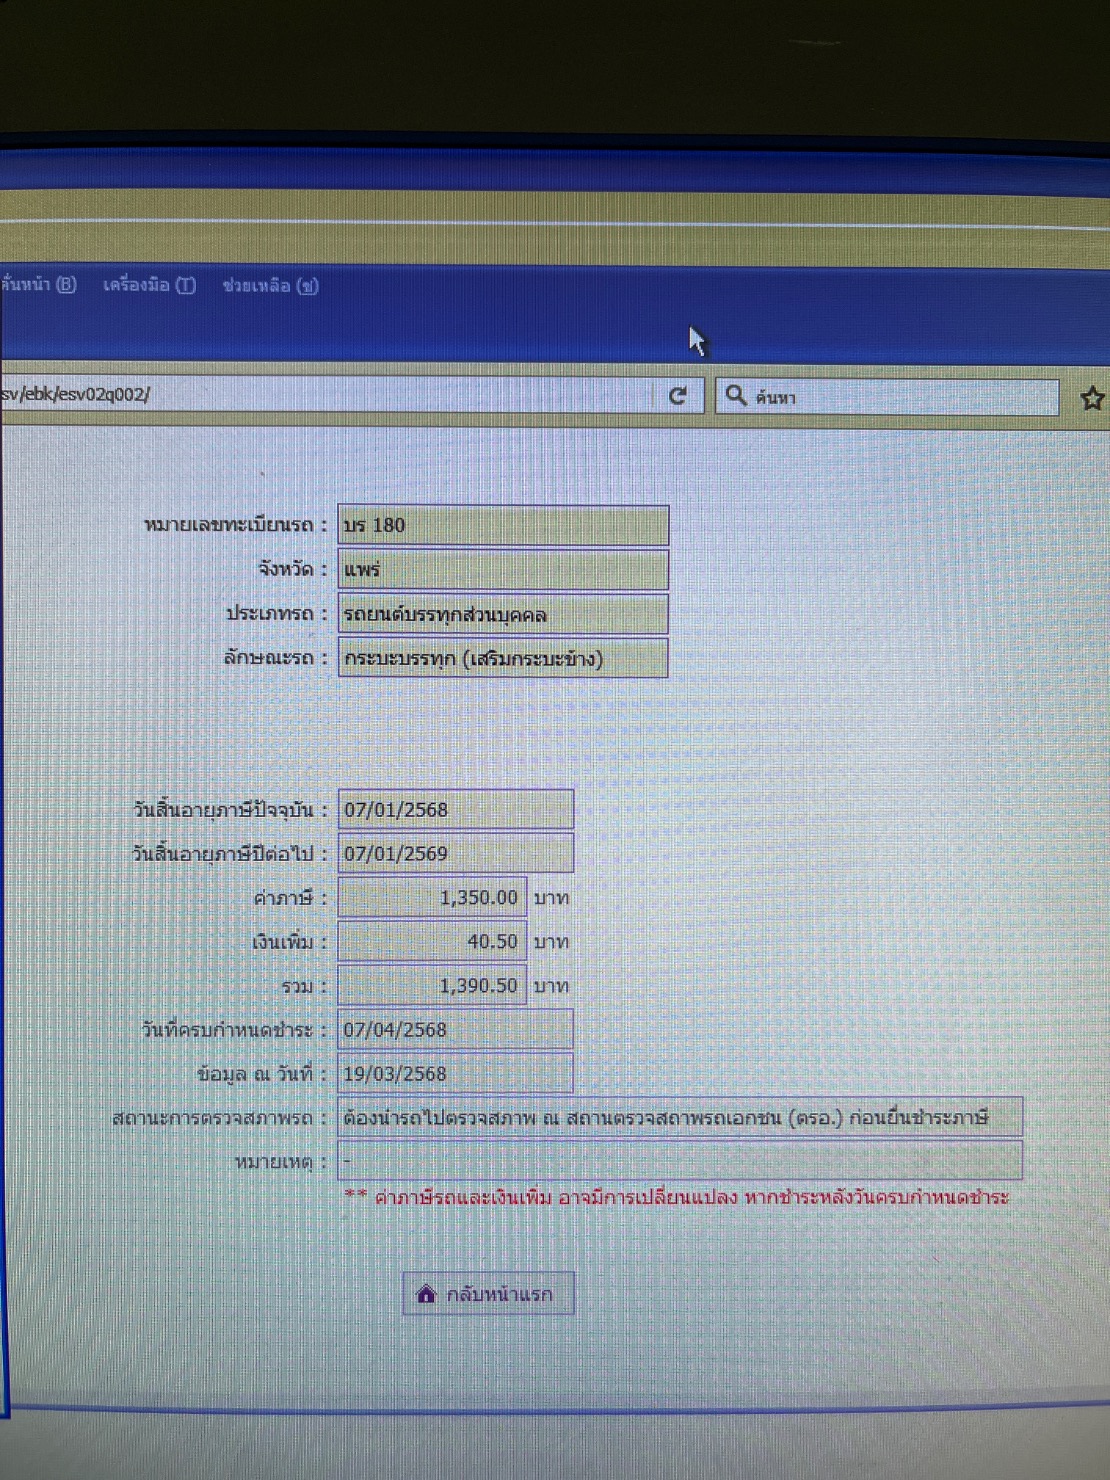
Task: Click the search magnifier icon
Action: coord(736,395)
